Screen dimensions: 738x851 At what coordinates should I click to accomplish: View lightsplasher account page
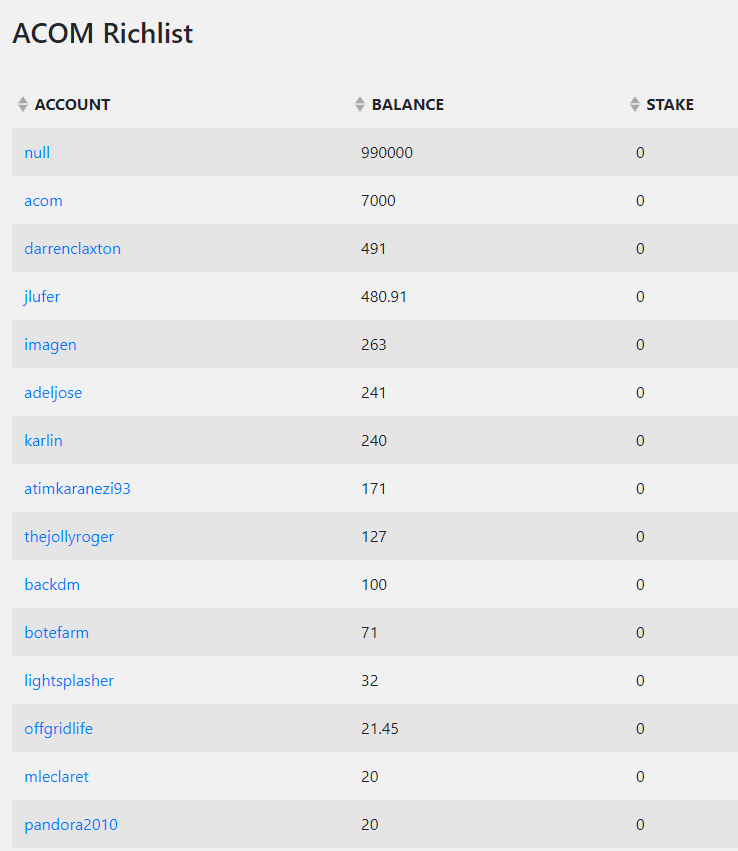click(69, 681)
